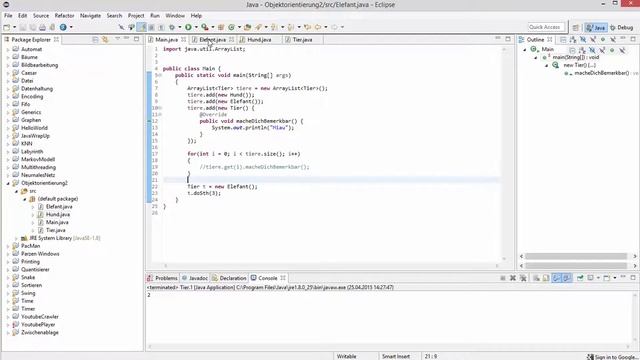Click the Sign in to Google icon
Image resolution: width=640 pixels, height=360 pixels.
point(590,357)
